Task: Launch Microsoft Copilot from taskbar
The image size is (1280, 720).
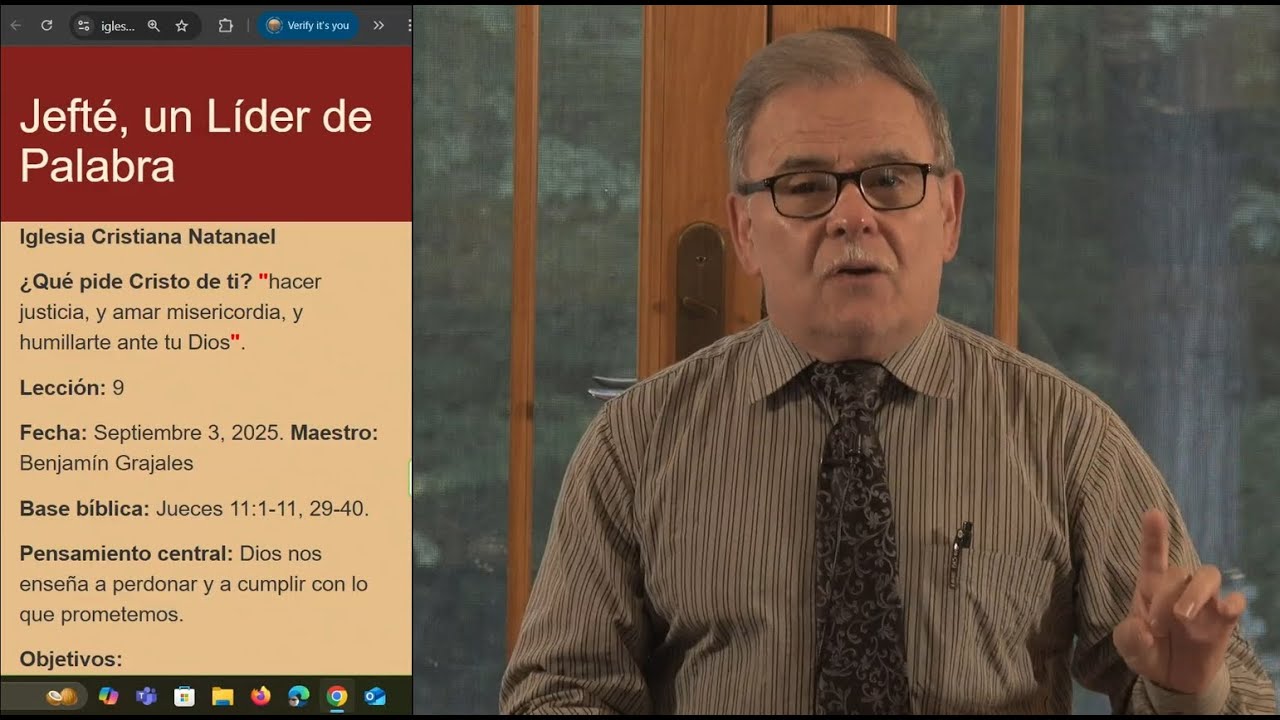Action: 108,697
